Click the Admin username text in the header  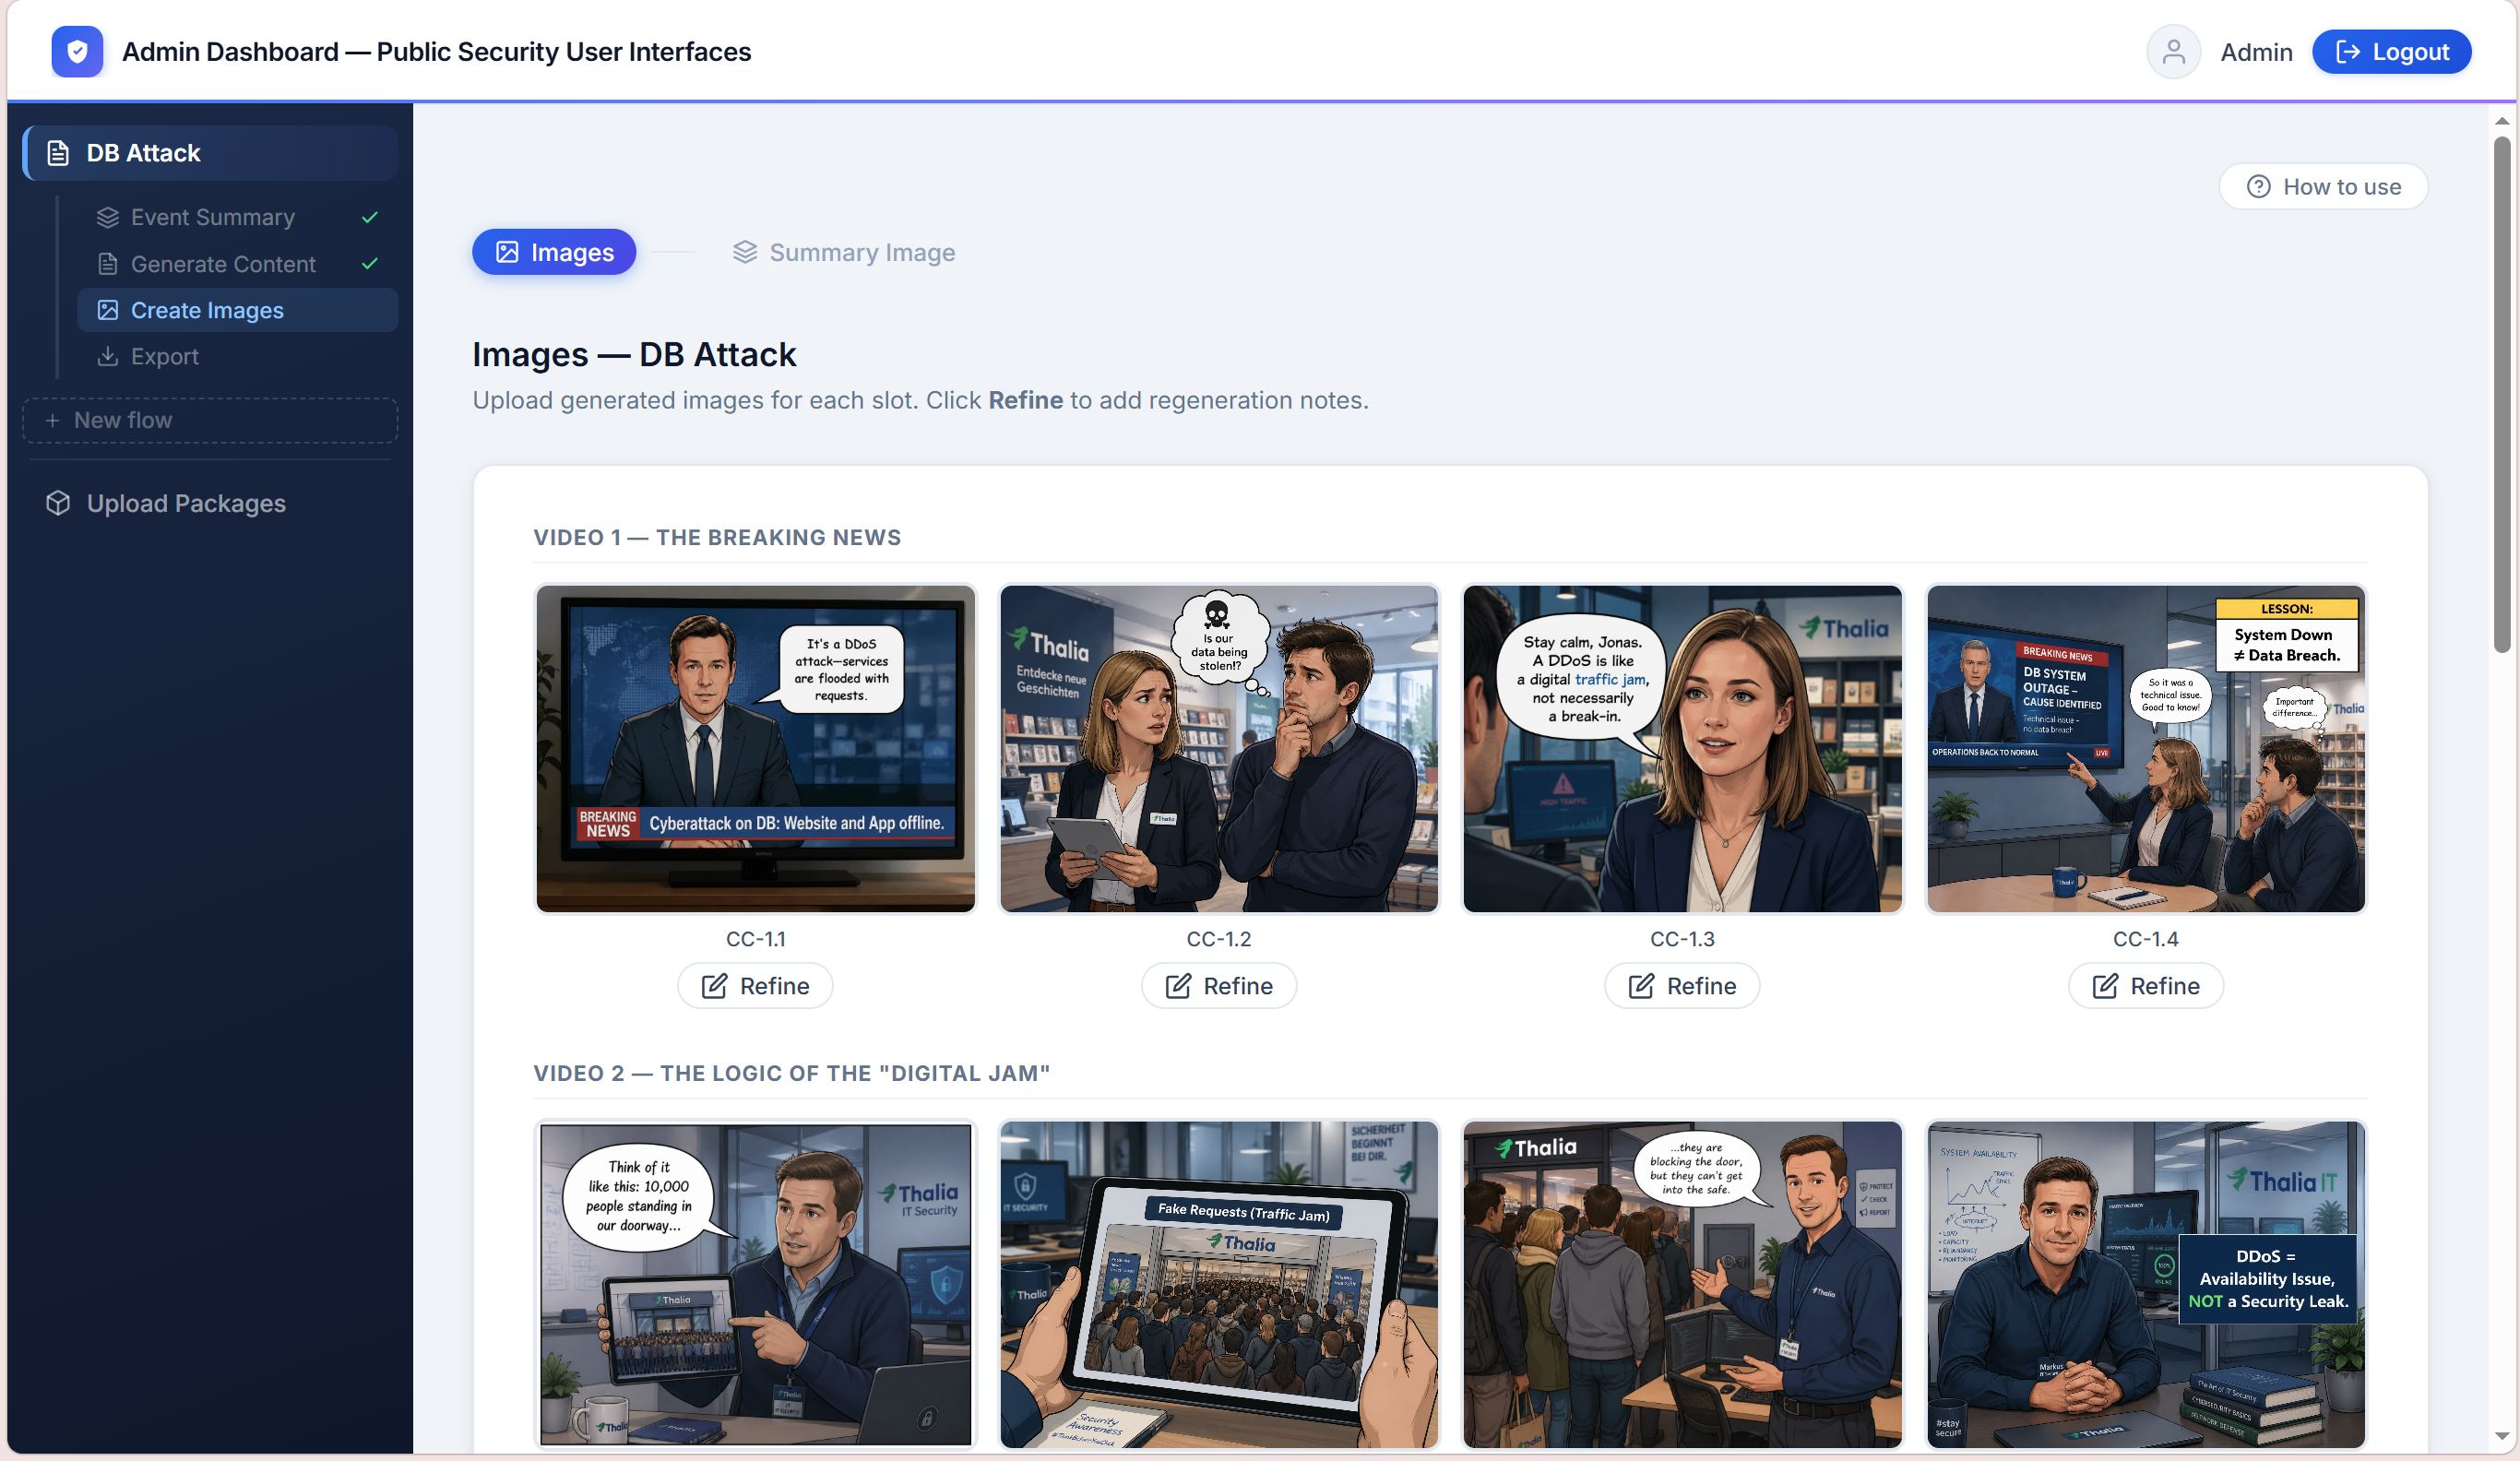pos(2256,52)
